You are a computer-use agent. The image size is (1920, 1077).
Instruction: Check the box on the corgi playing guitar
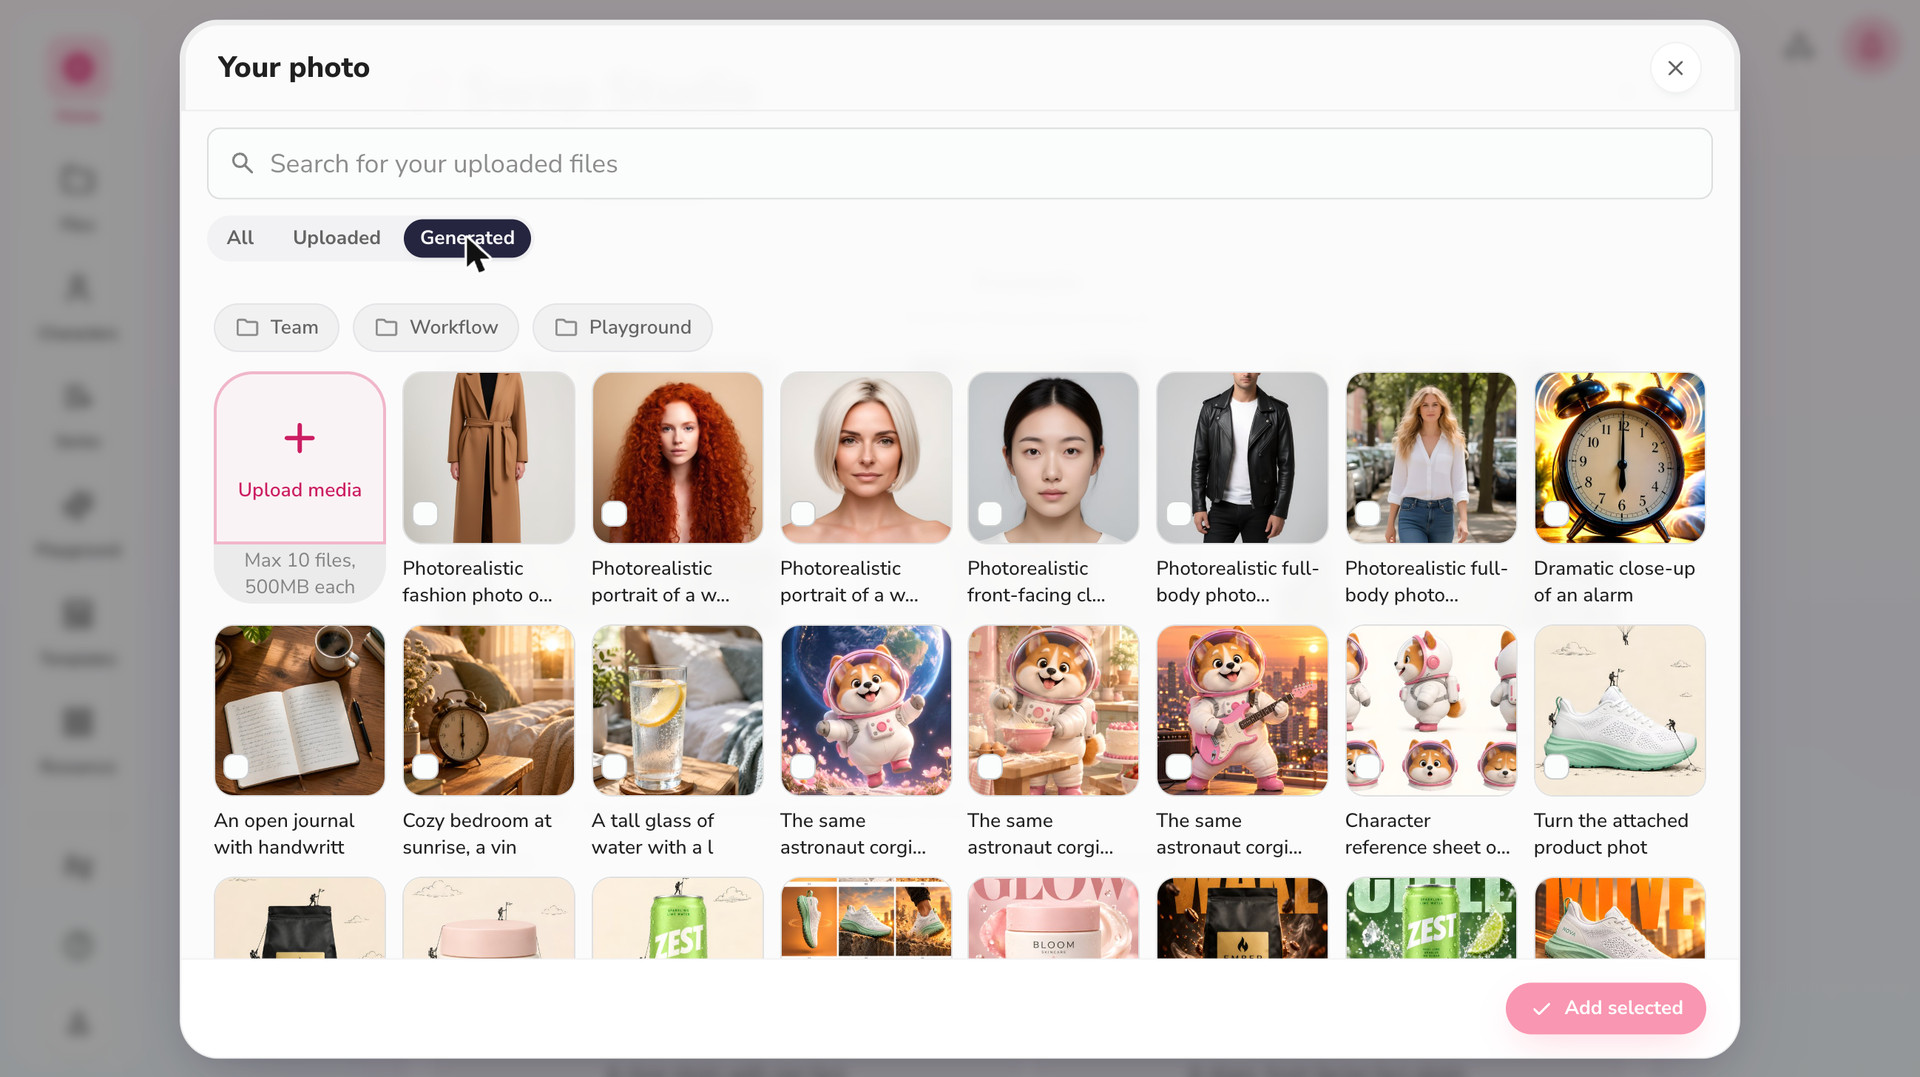pyautogui.click(x=1179, y=767)
